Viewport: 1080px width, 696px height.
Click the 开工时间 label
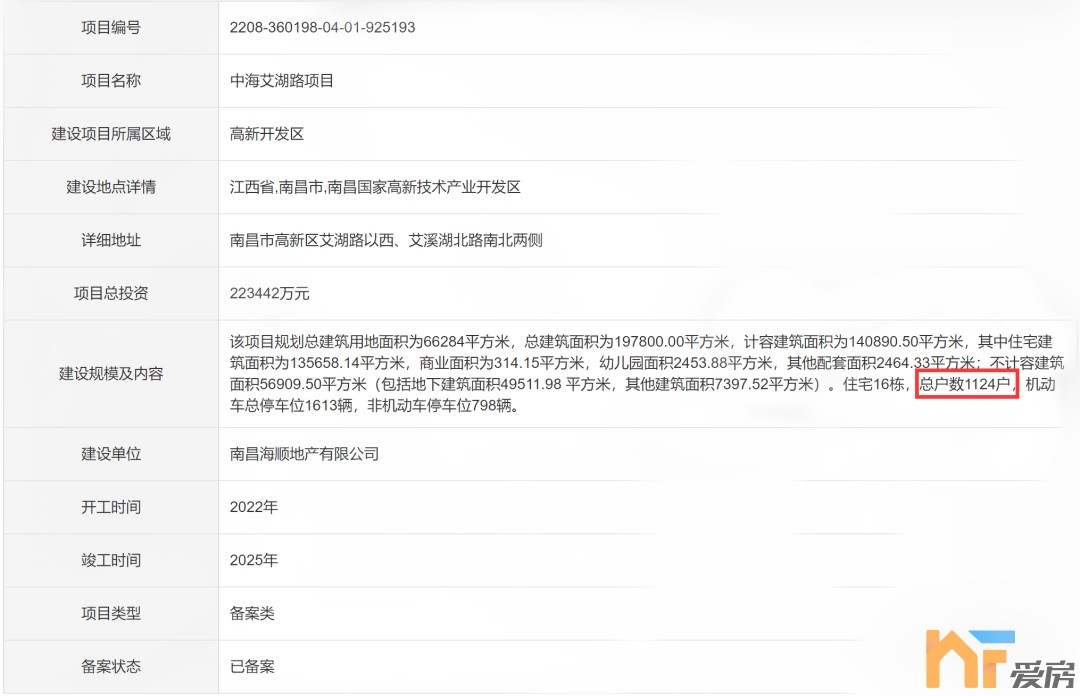(111, 506)
